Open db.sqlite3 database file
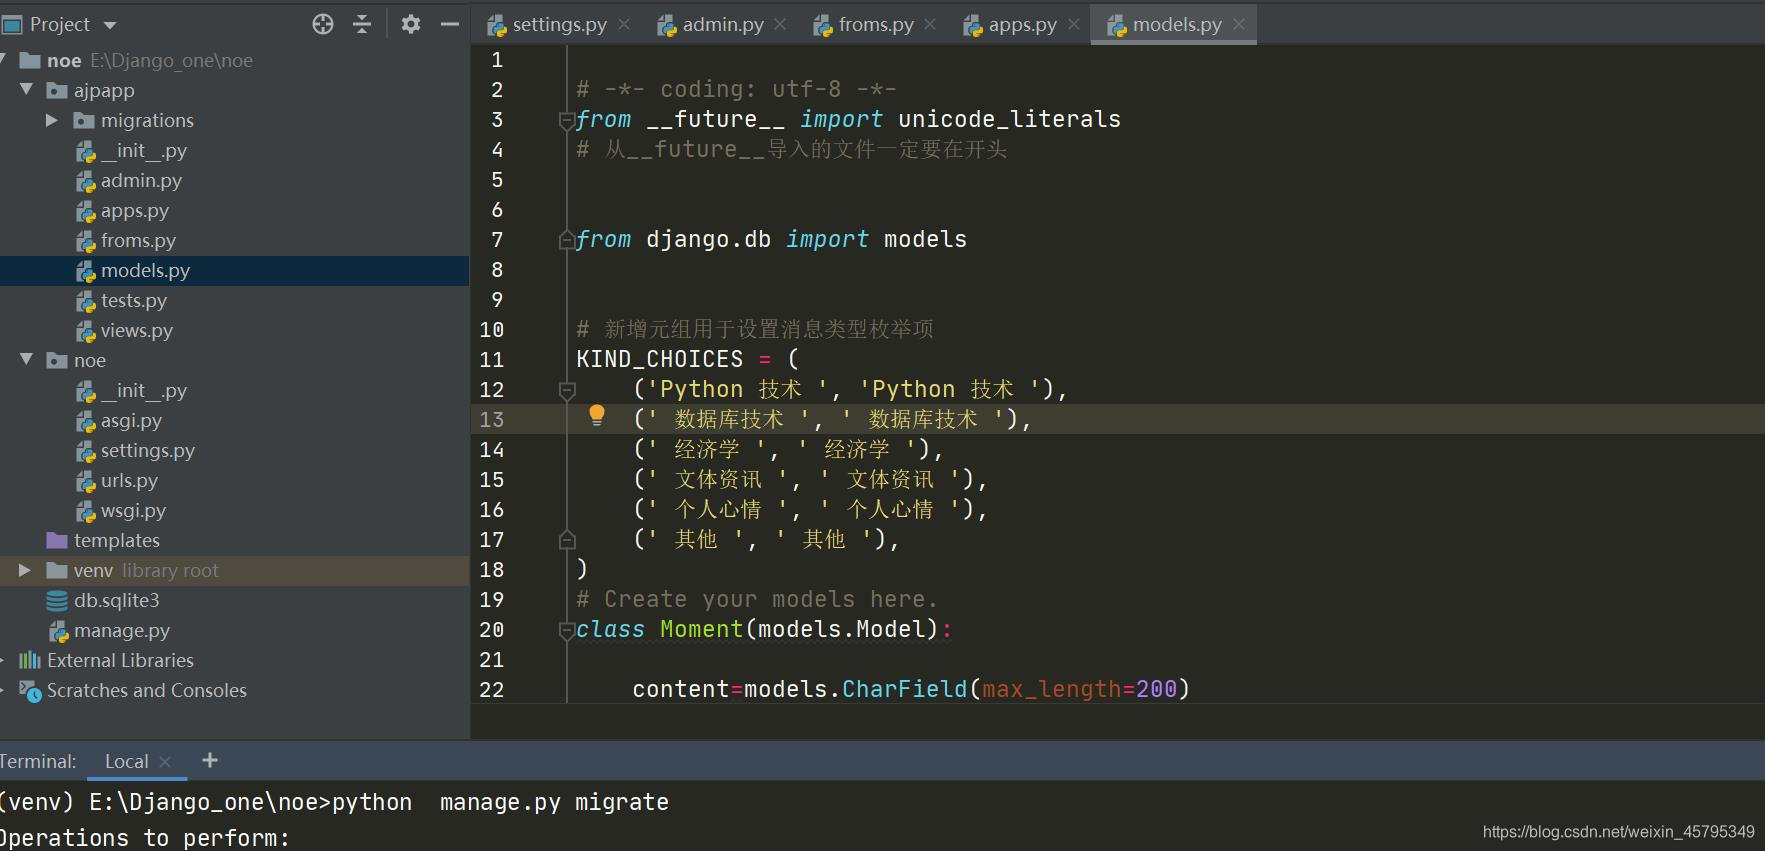This screenshot has height=851, width=1765. click(x=103, y=600)
